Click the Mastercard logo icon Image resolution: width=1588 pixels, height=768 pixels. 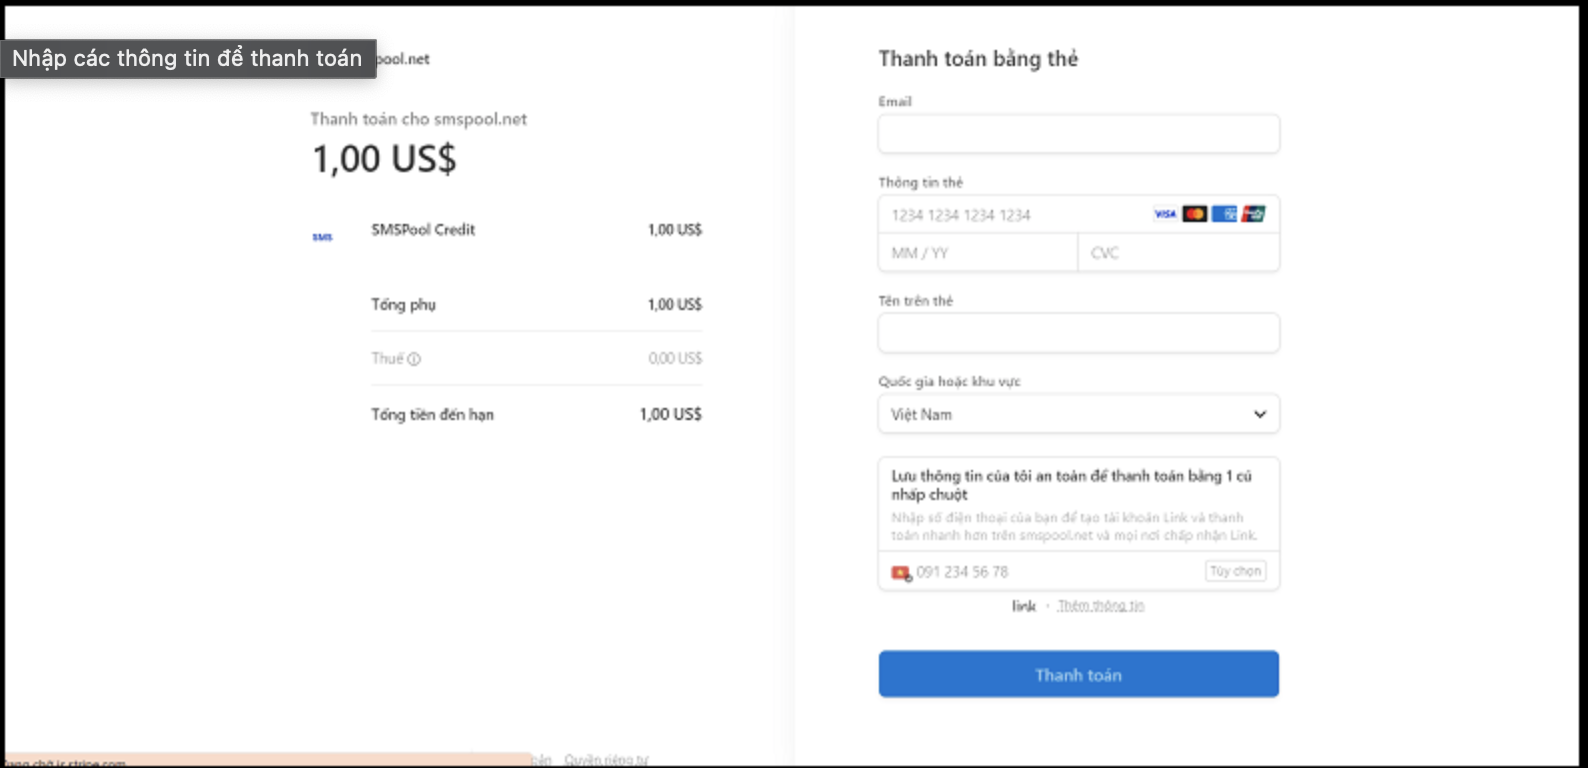click(1194, 214)
